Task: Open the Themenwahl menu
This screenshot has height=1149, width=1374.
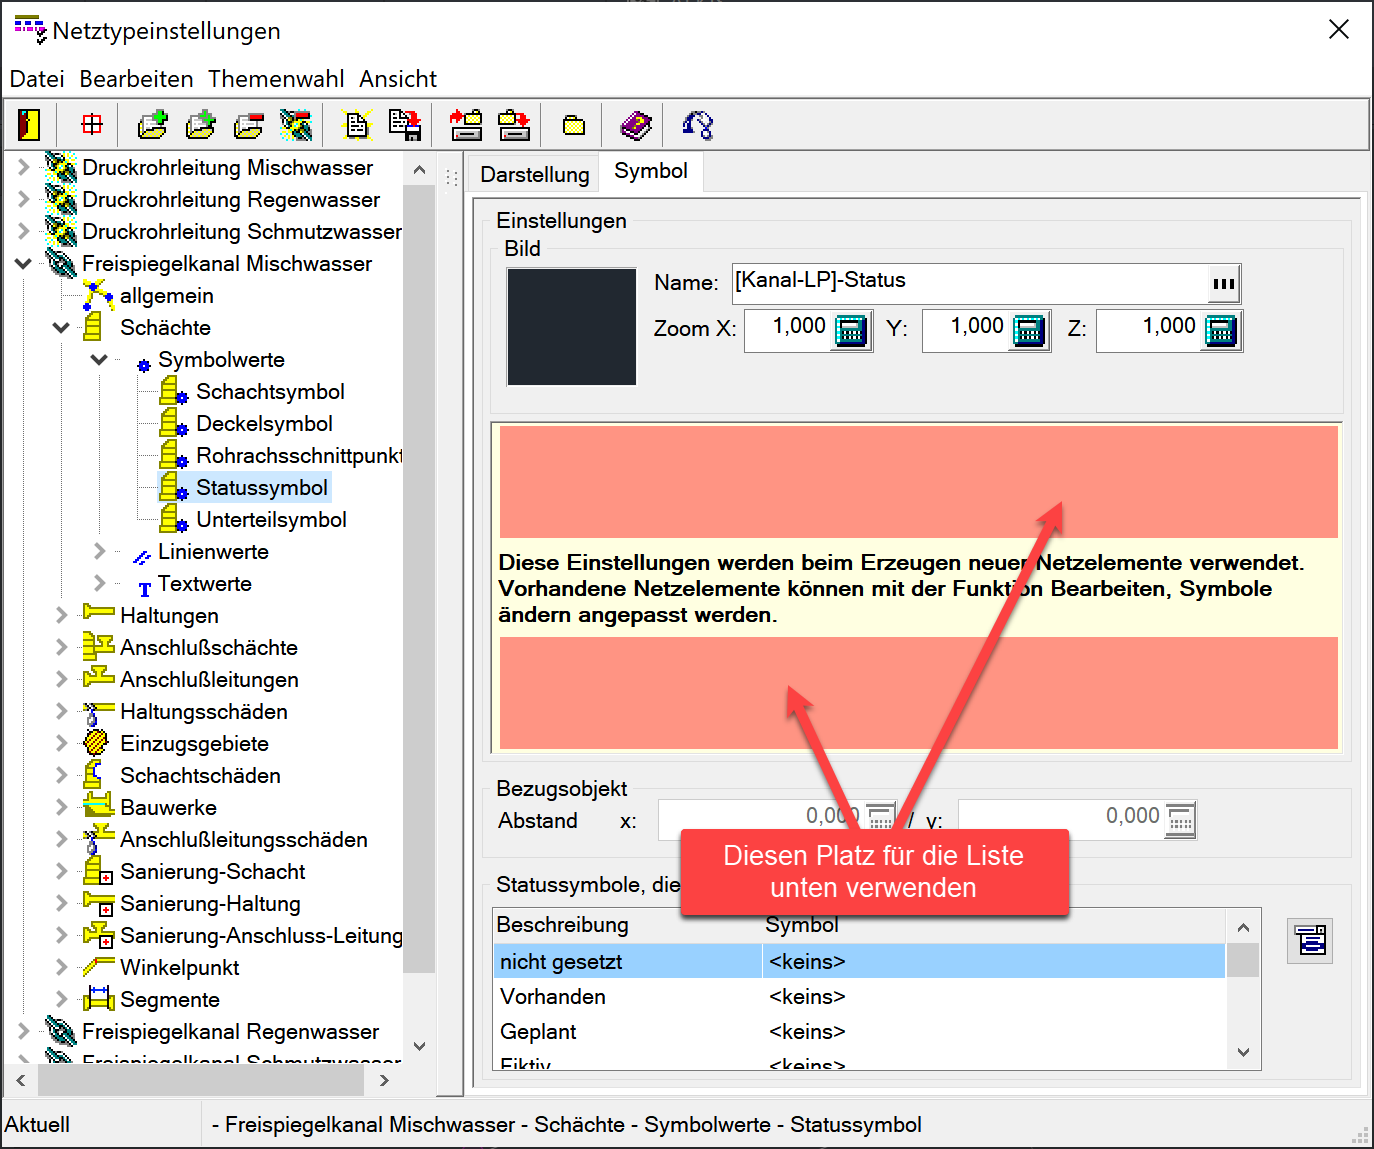Action: 276,79
